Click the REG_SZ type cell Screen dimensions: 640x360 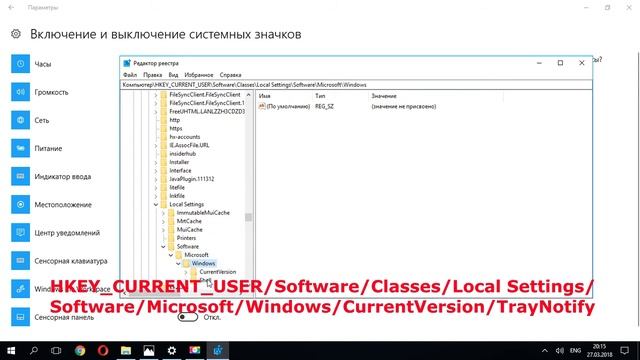pos(324,107)
